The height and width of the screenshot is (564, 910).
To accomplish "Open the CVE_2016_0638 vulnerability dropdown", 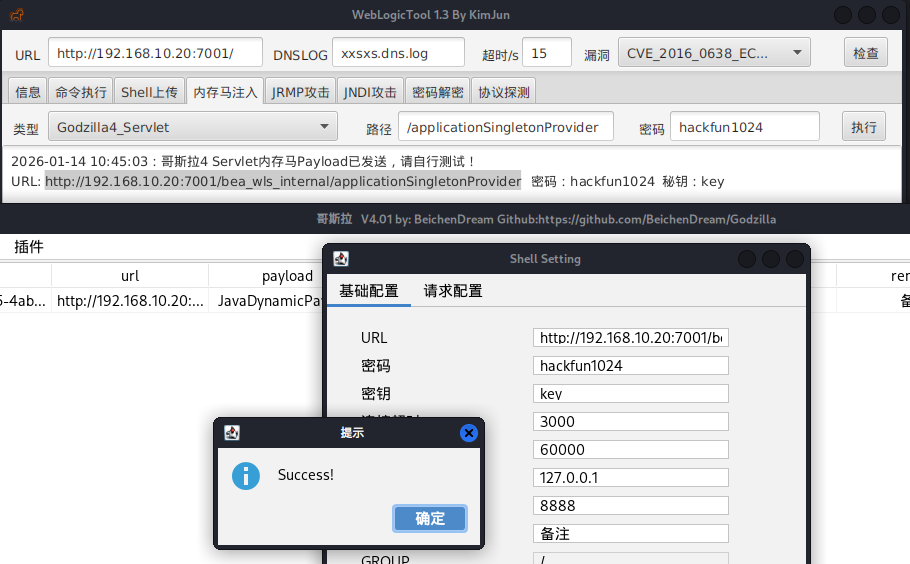I will coord(714,53).
